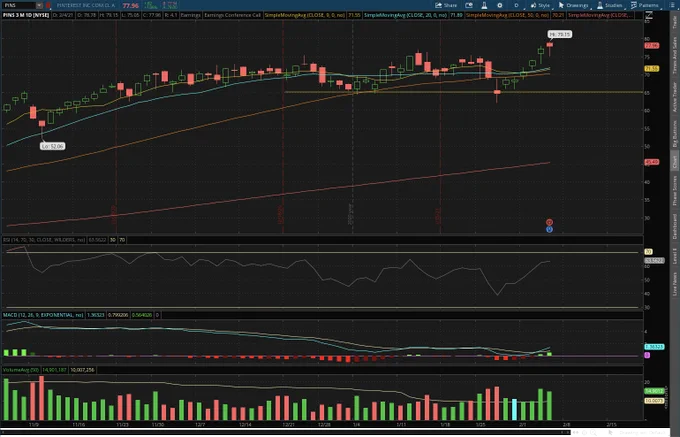
Task: Click the red symbol link color indicator
Action: 48,5
